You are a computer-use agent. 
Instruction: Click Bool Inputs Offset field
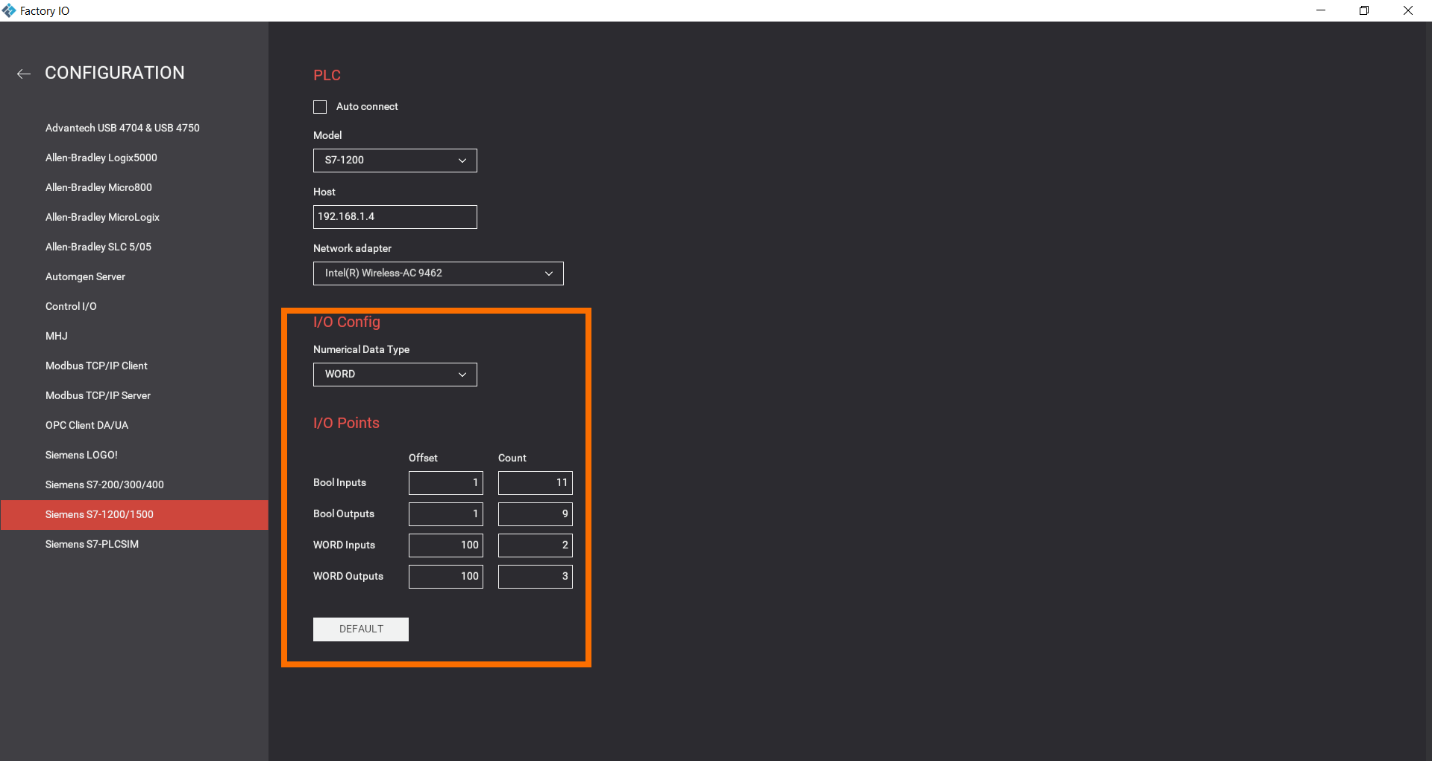pyautogui.click(x=446, y=483)
